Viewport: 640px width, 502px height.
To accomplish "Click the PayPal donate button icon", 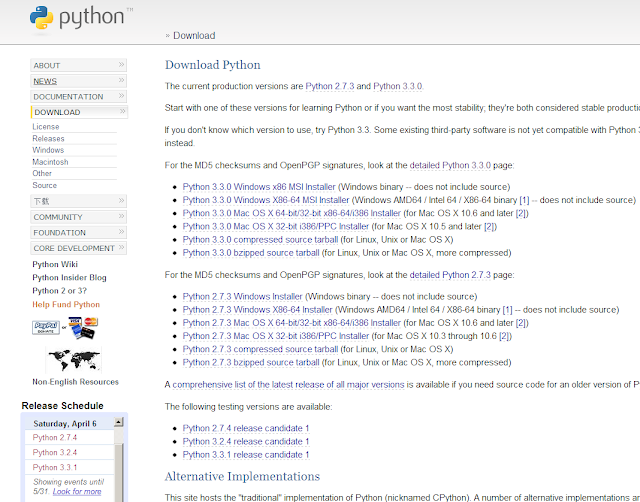I will pyautogui.click(x=46, y=327).
